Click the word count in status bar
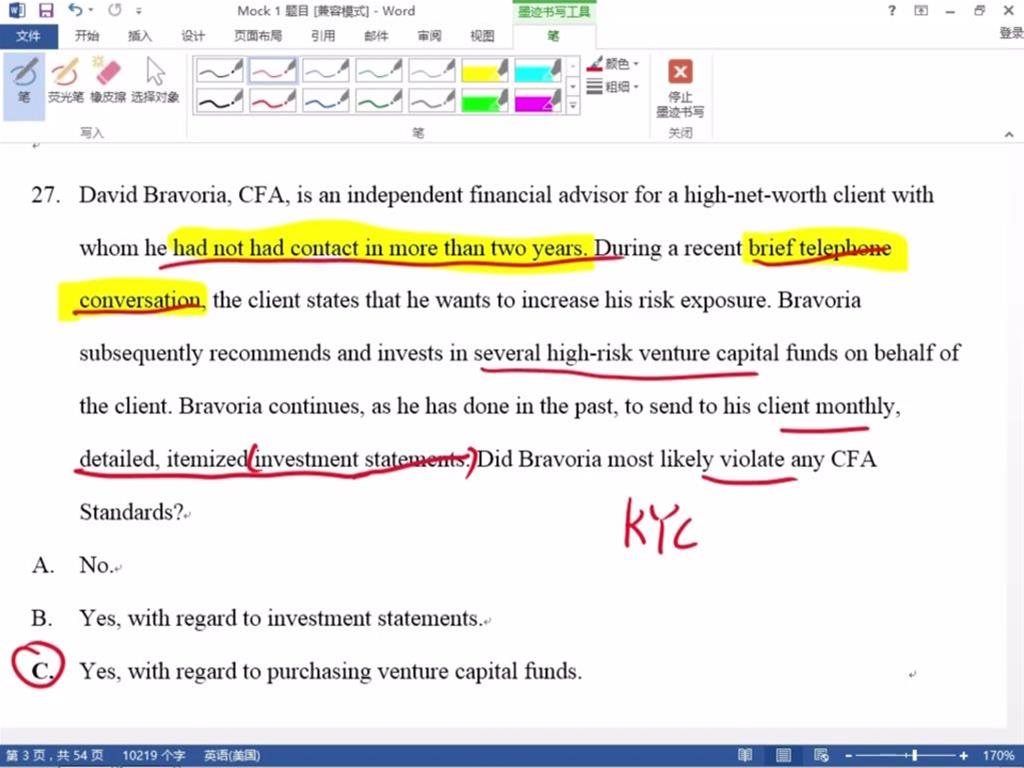1024x768 pixels. coord(153,756)
